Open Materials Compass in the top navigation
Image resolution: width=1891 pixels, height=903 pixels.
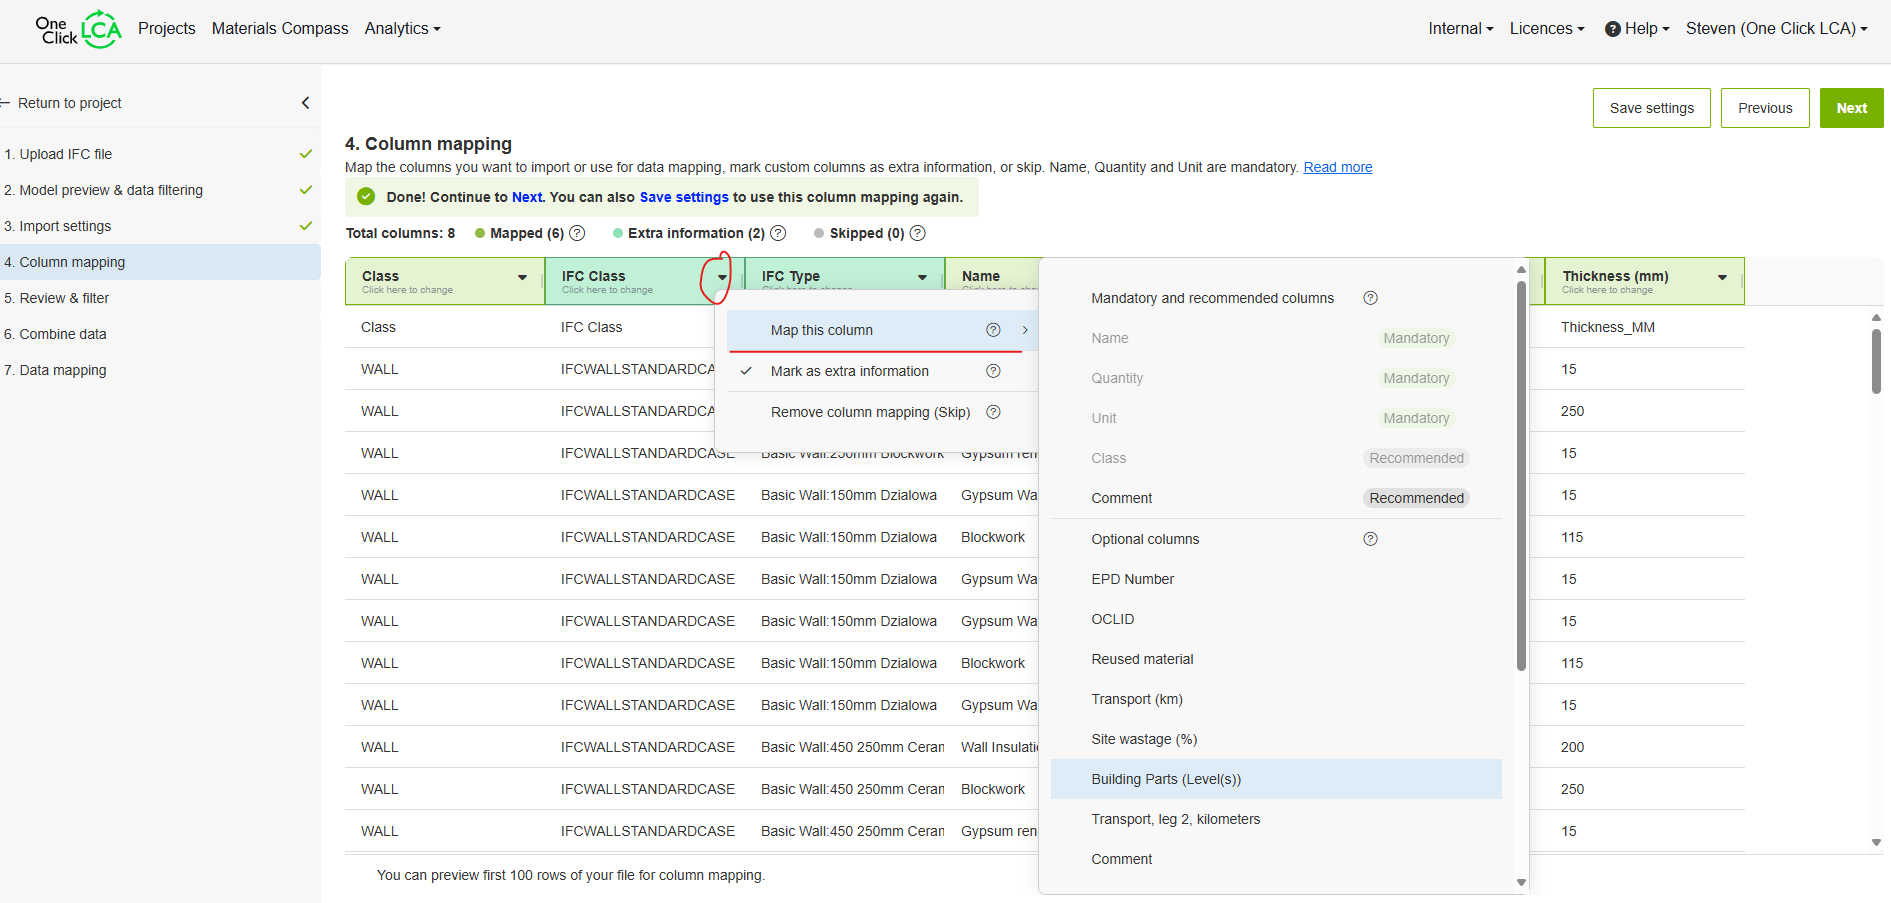click(280, 29)
